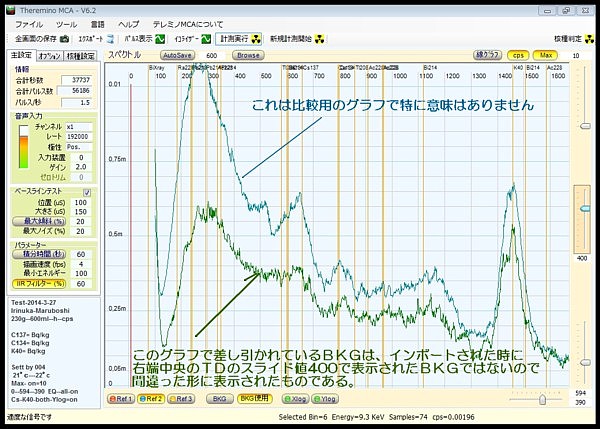
Task: Switch to the 核種設定 tab
Action: click(80, 56)
